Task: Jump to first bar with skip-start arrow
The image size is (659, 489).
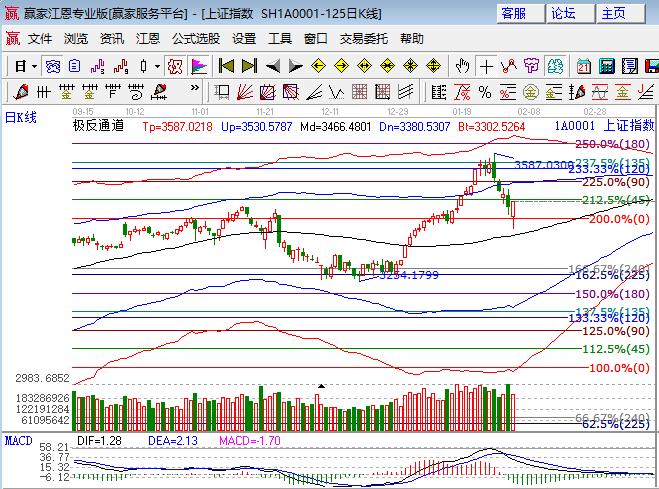Action: (227, 66)
